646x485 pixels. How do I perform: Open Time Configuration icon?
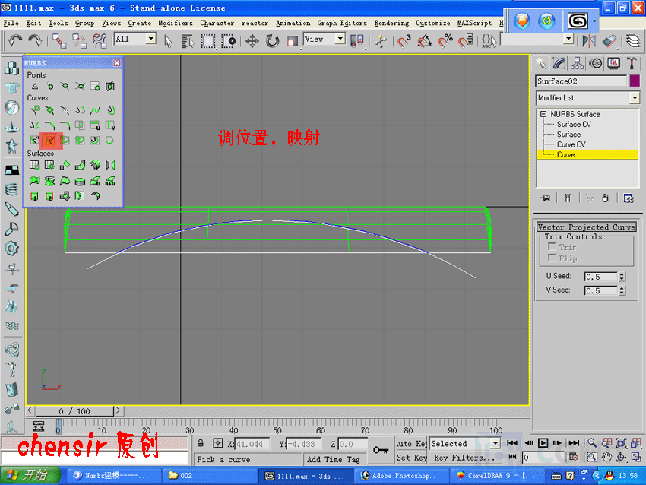[573, 457]
